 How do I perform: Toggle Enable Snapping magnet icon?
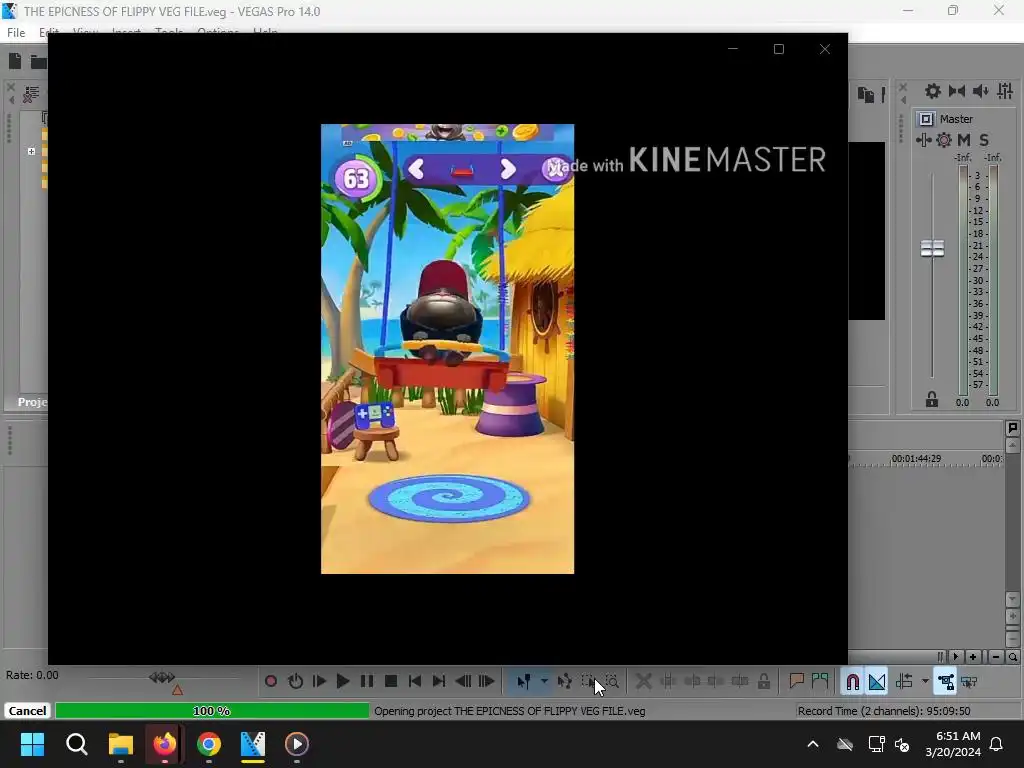(x=852, y=682)
